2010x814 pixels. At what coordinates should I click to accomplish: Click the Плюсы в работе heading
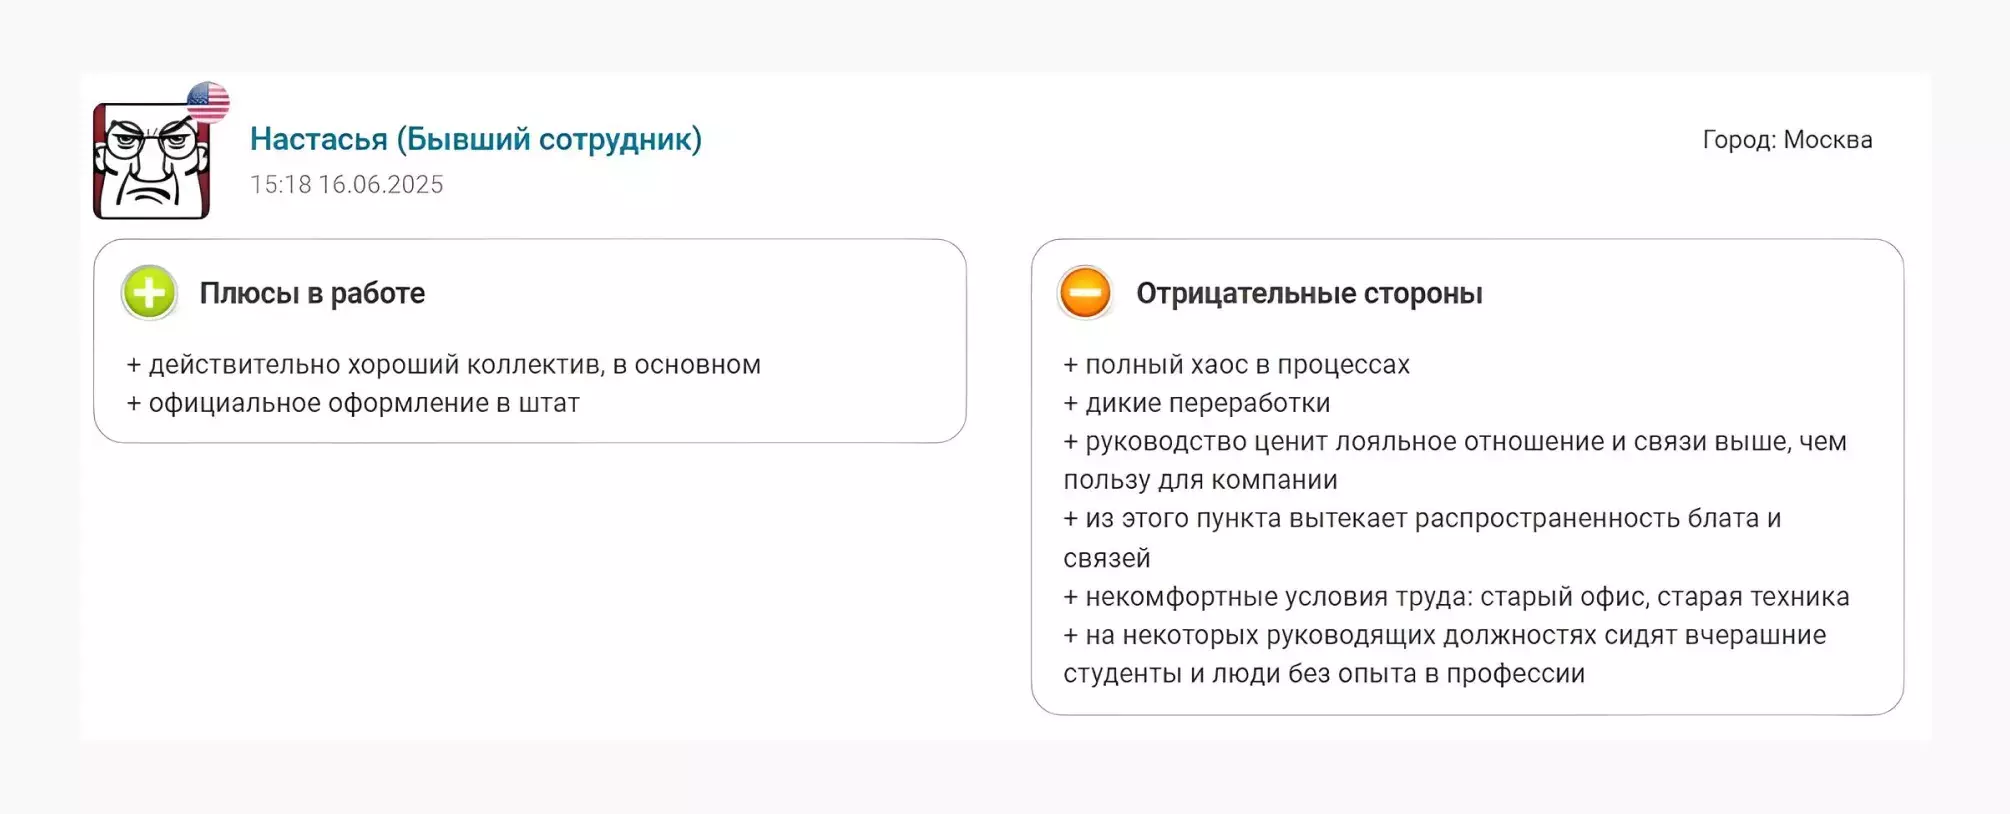312,293
